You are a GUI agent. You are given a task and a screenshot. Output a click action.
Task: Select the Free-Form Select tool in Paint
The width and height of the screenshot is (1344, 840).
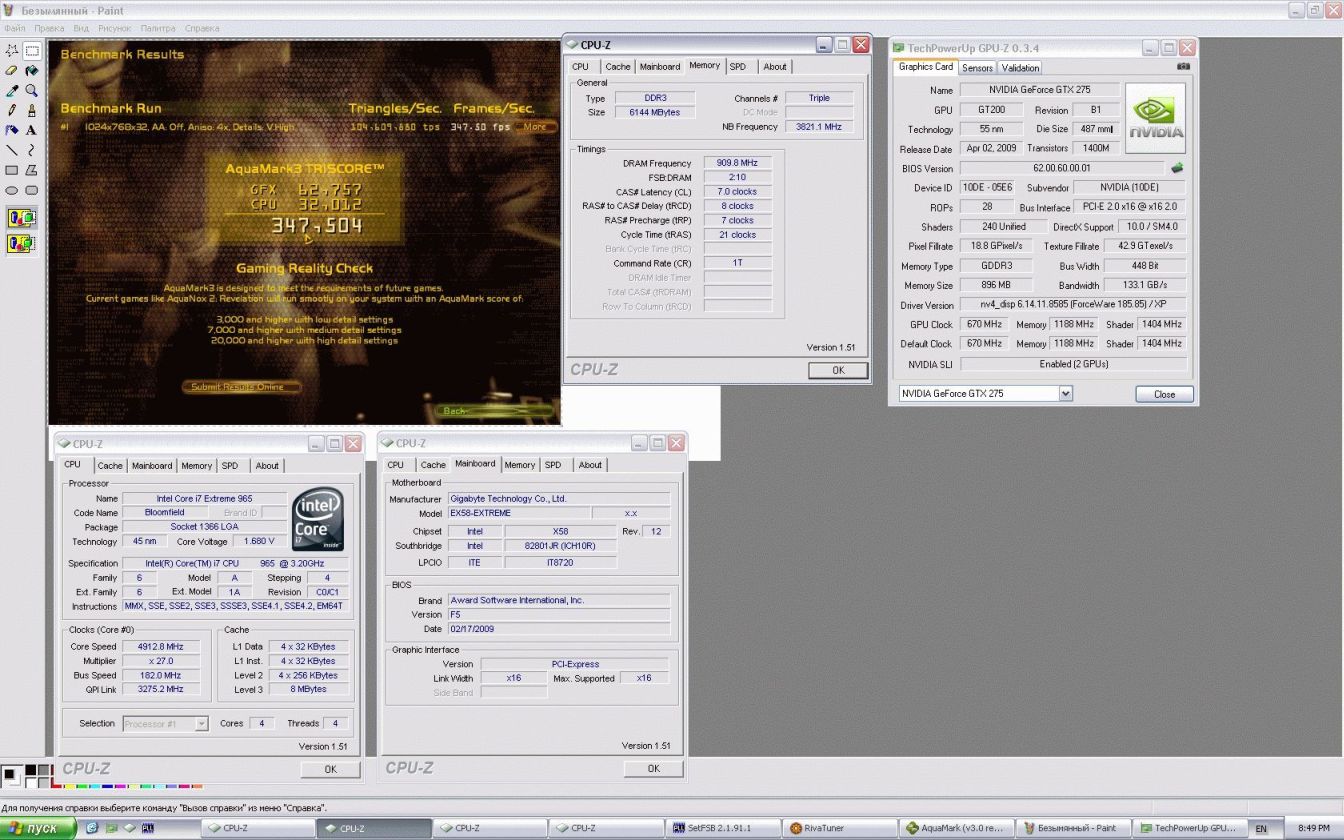[12, 50]
